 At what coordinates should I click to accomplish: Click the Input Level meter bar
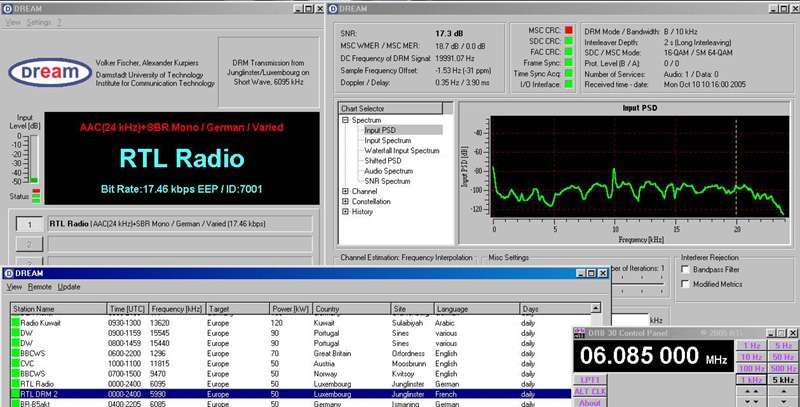(x=34, y=159)
